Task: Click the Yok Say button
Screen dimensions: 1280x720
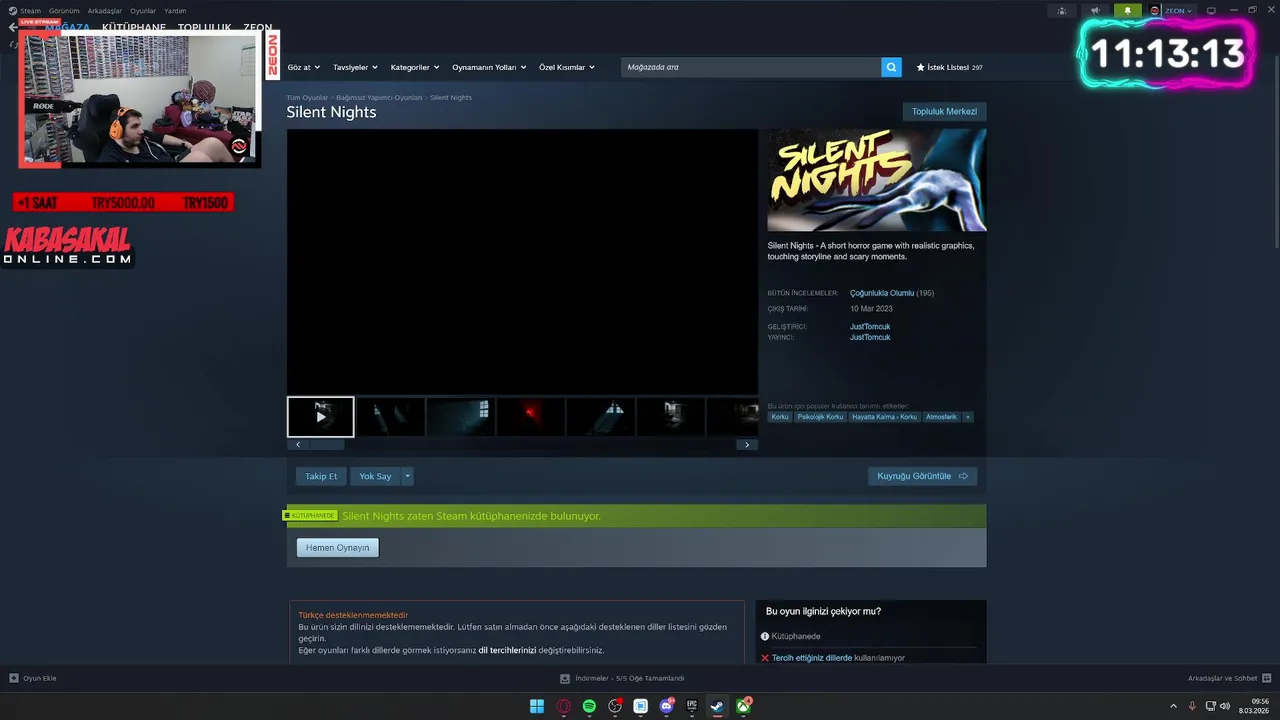Action: pyautogui.click(x=376, y=476)
